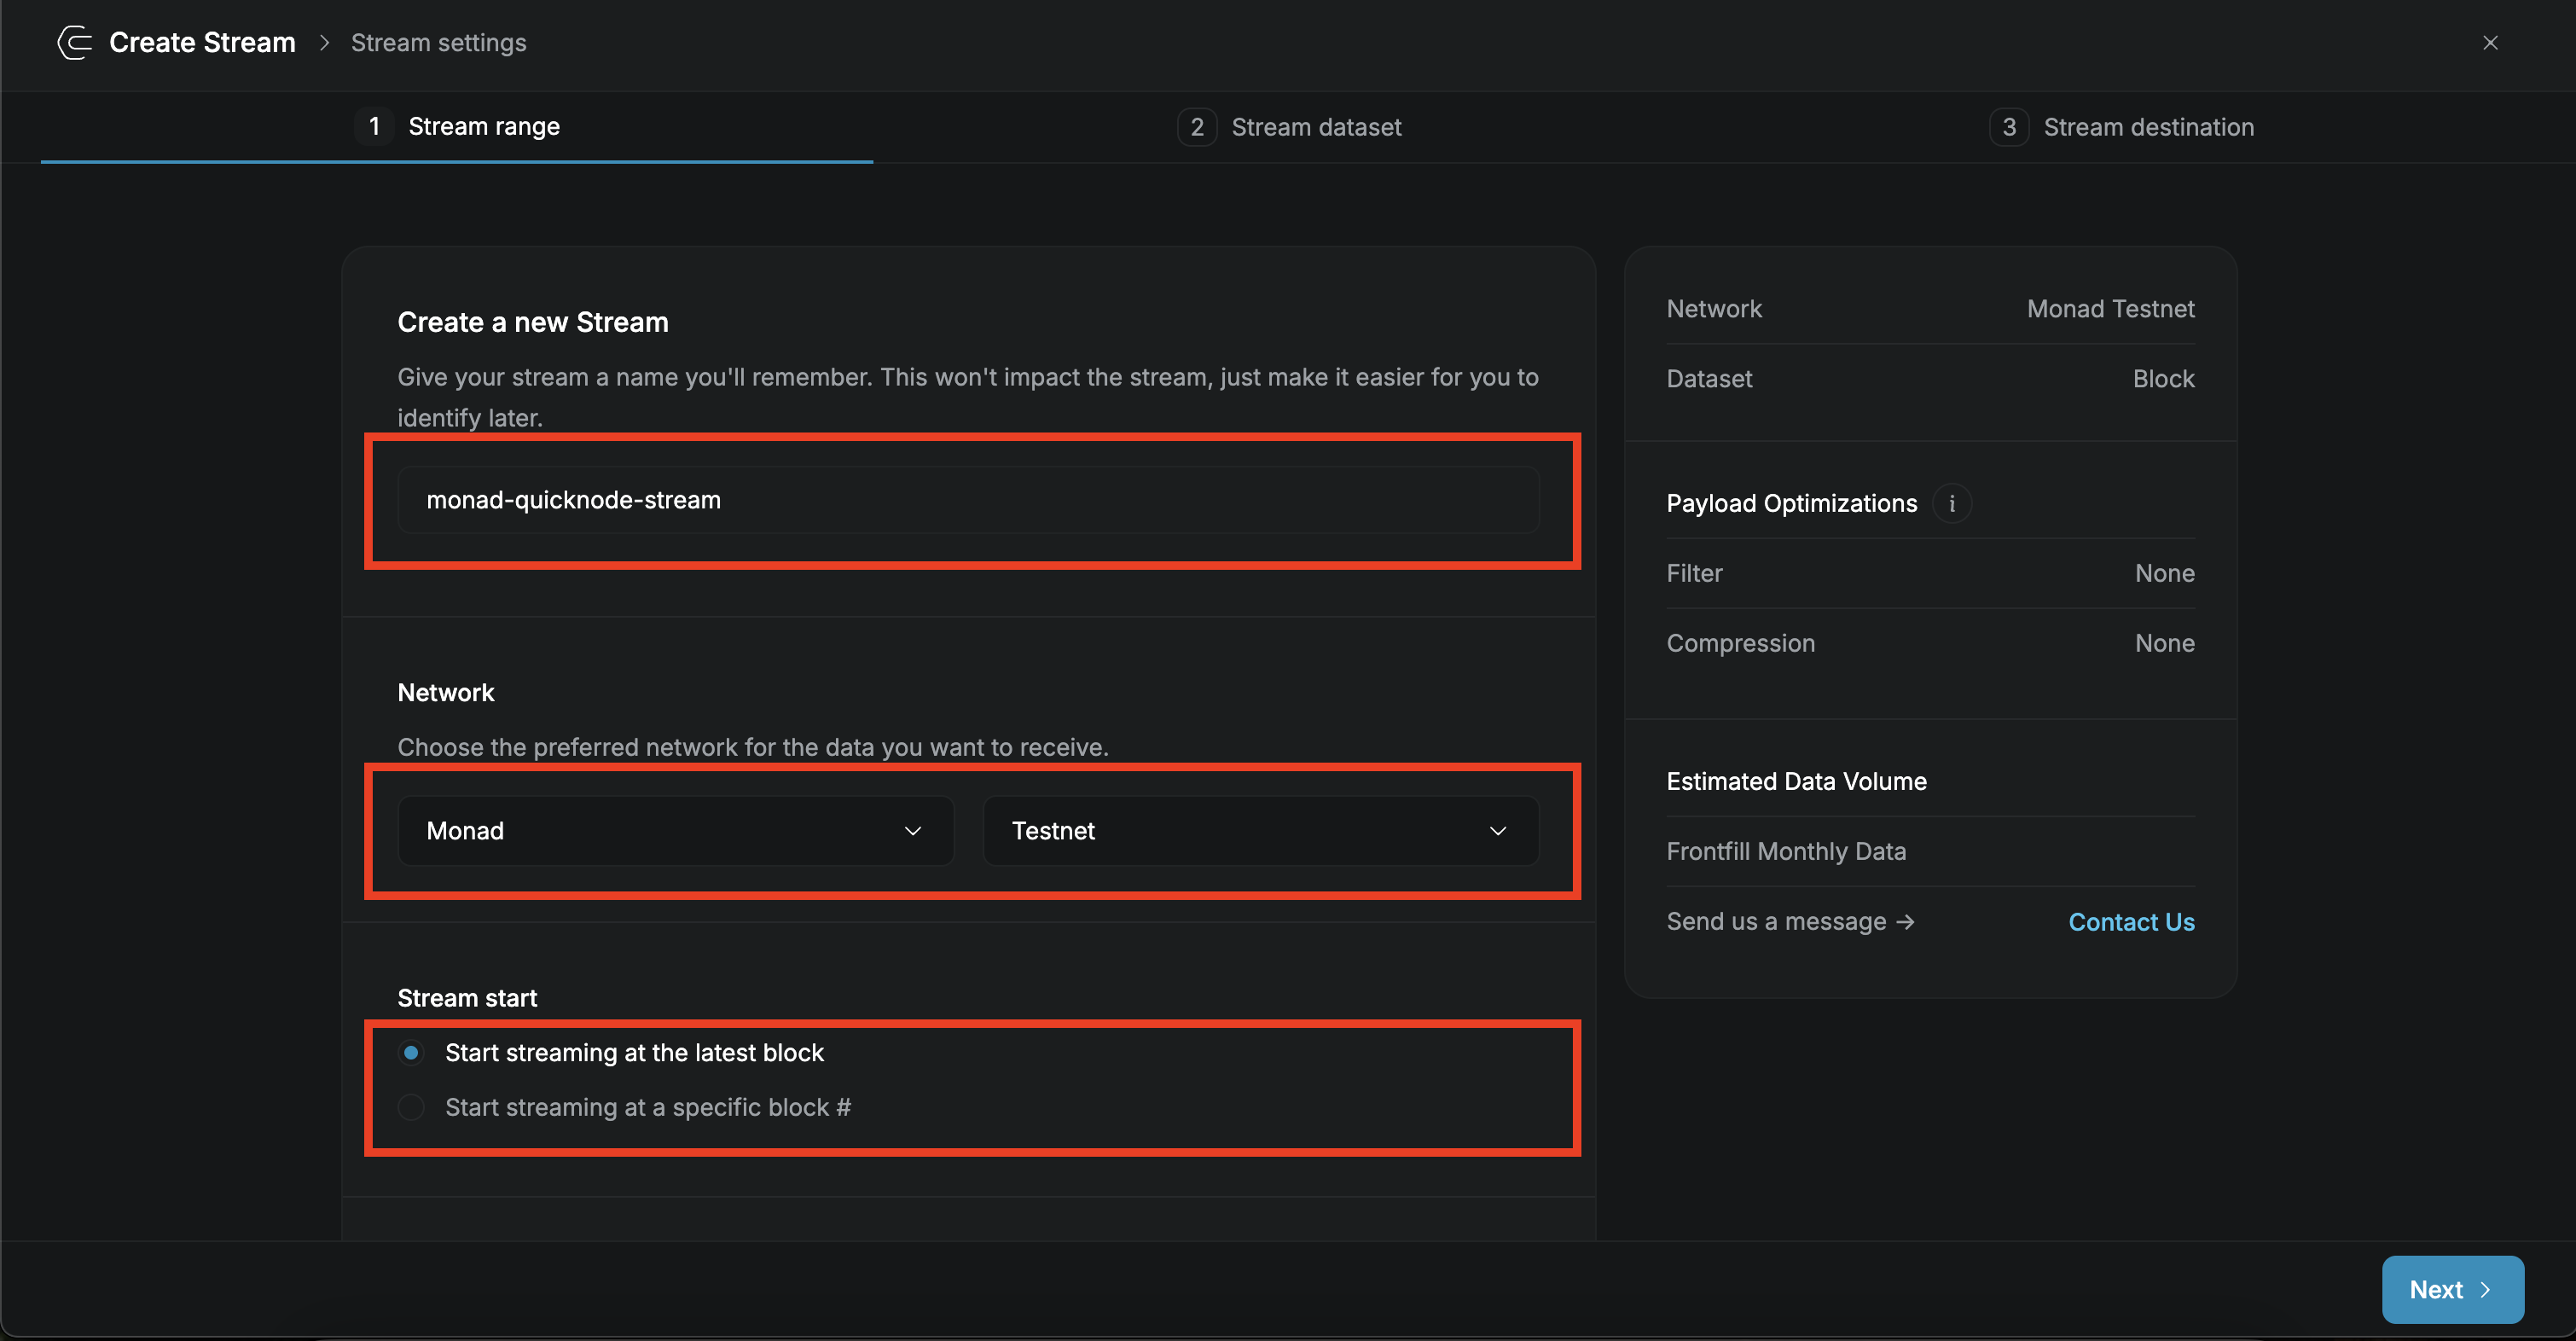Click the arrow icon next to Send us a message

click(1906, 921)
